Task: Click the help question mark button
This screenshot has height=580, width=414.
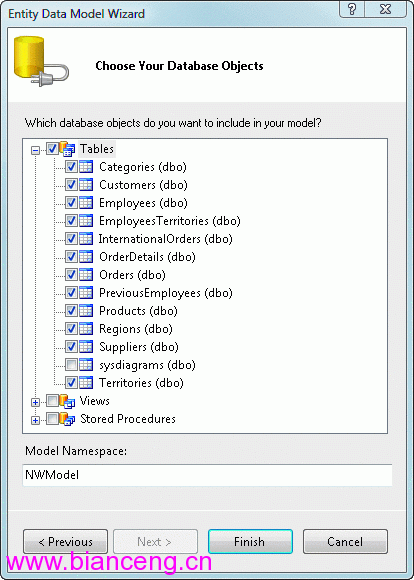Action: click(x=352, y=9)
